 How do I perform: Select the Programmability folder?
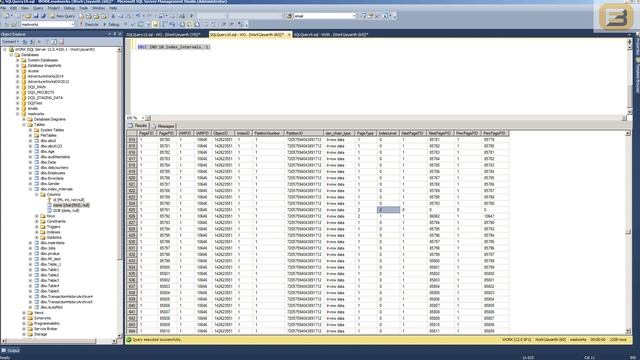[47, 323]
